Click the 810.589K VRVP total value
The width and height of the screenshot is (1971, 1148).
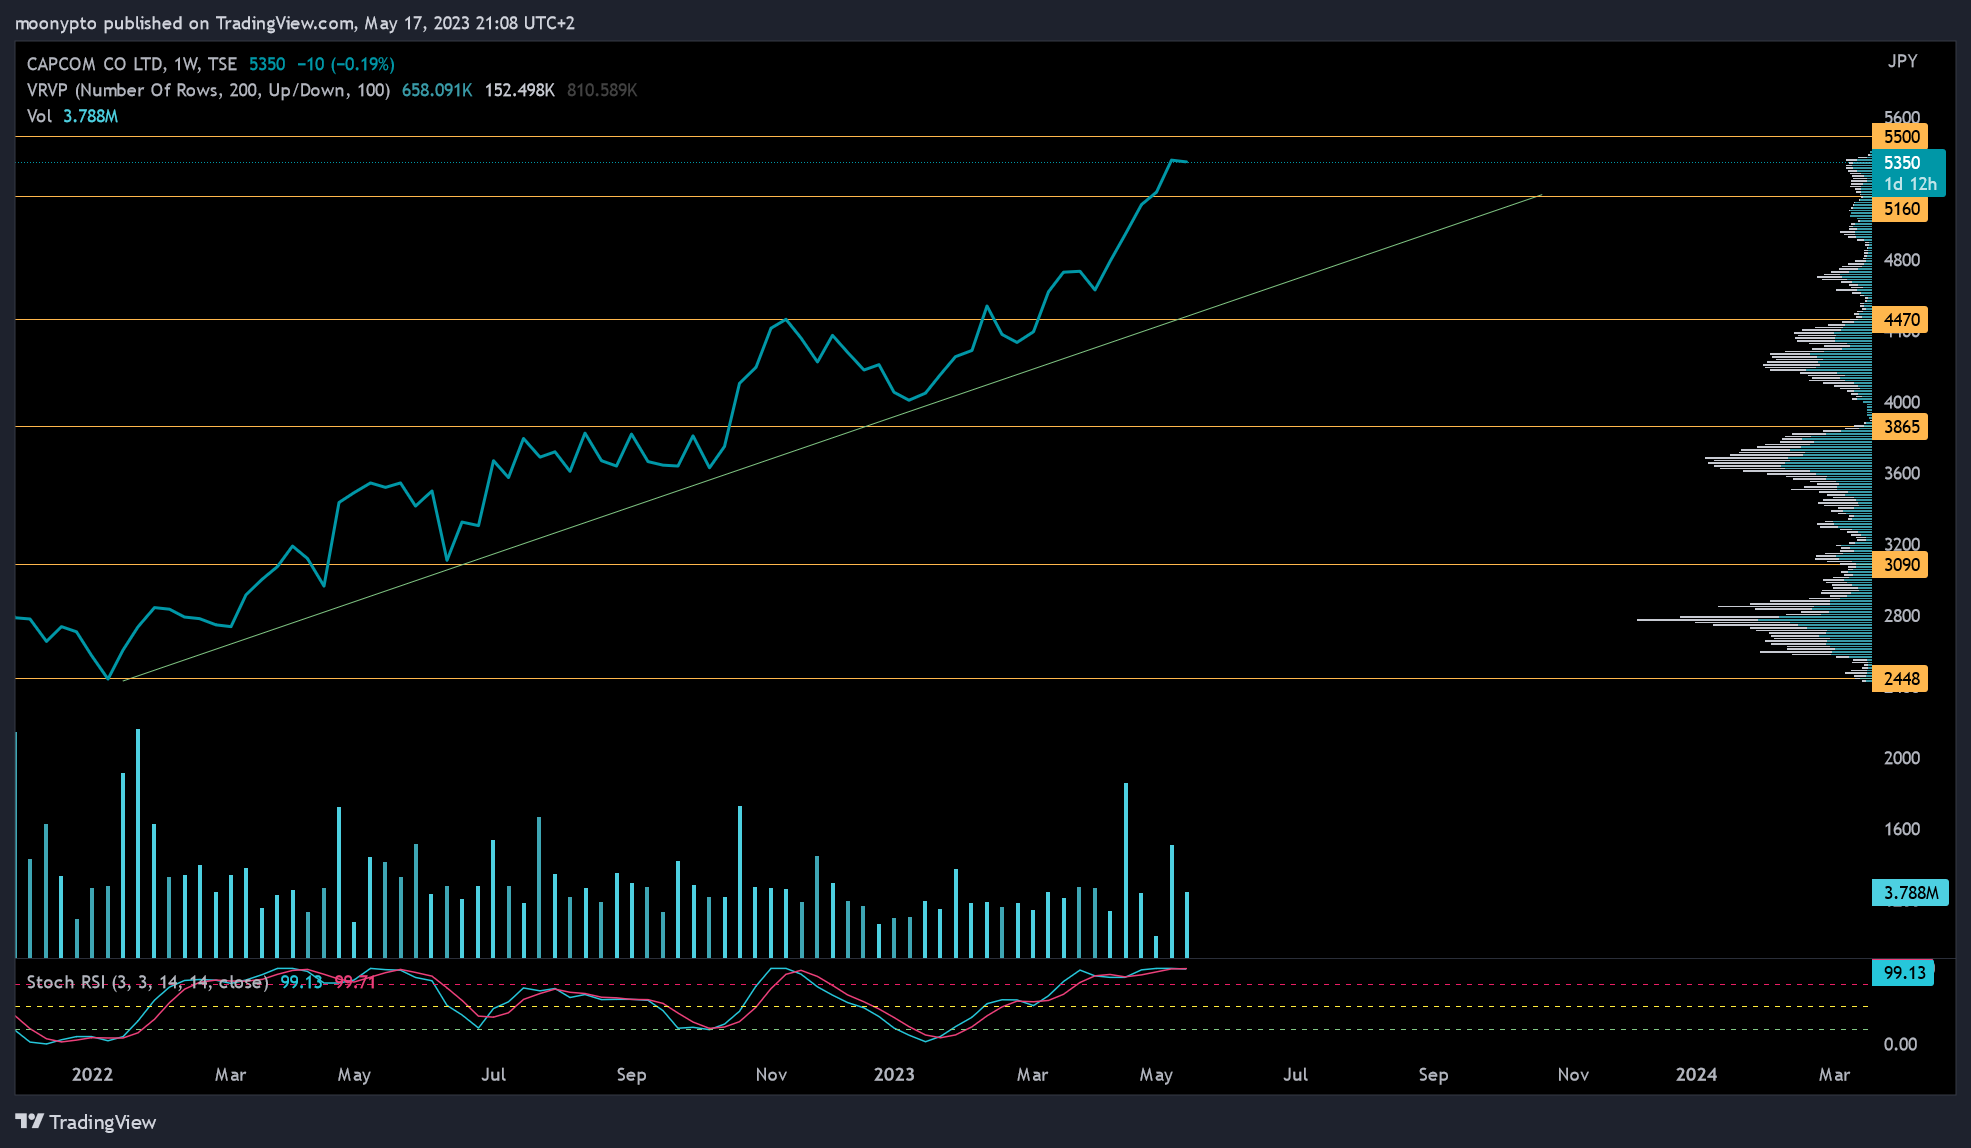pos(602,90)
